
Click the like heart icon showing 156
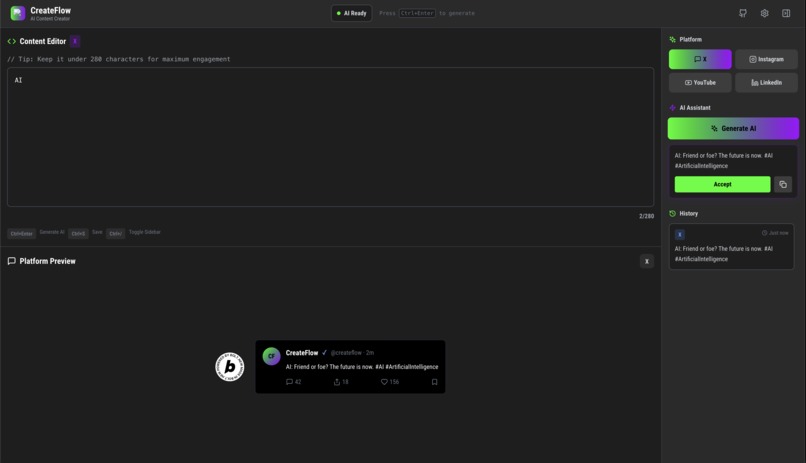pos(384,382)
